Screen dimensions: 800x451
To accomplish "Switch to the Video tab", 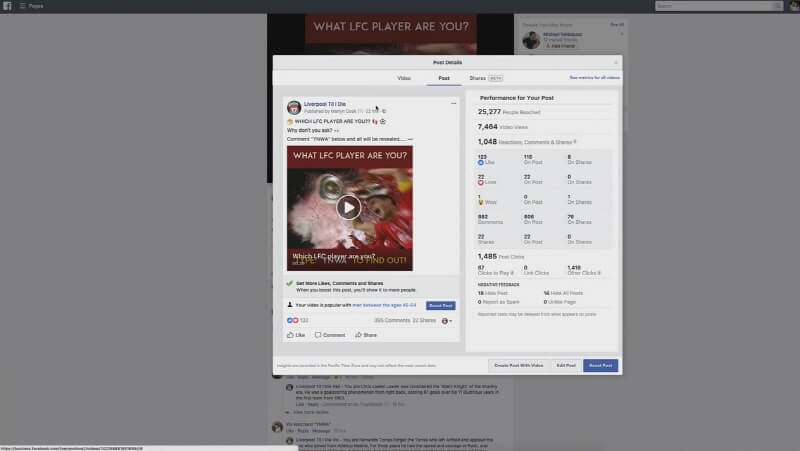I will pyautogui.click(x=404, y=78).
